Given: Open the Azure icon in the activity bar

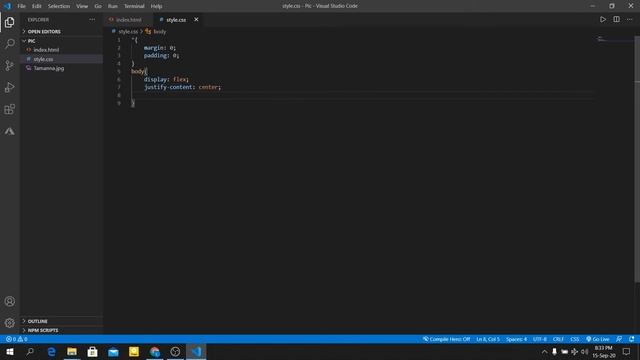Looking at the screenshot, I should pos(10,131).
